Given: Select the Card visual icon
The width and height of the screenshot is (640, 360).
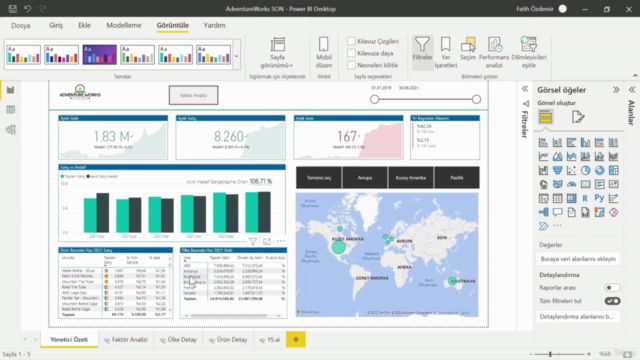Looking at the screenshot, I should tap(585, 184).
